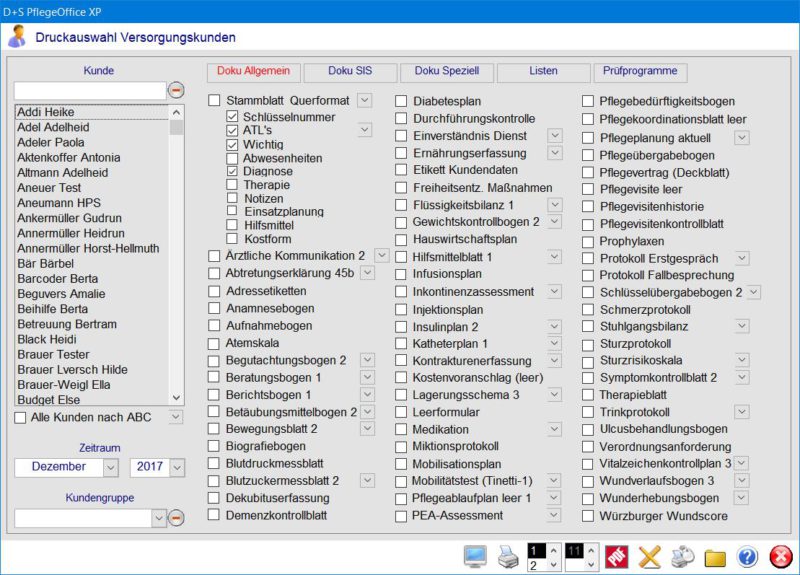Viewport: 800px width, 575px height.
Task: Open the Alle Kunden nach ABC dropdown
Action: pyautogui.click(x=176, y=417)
